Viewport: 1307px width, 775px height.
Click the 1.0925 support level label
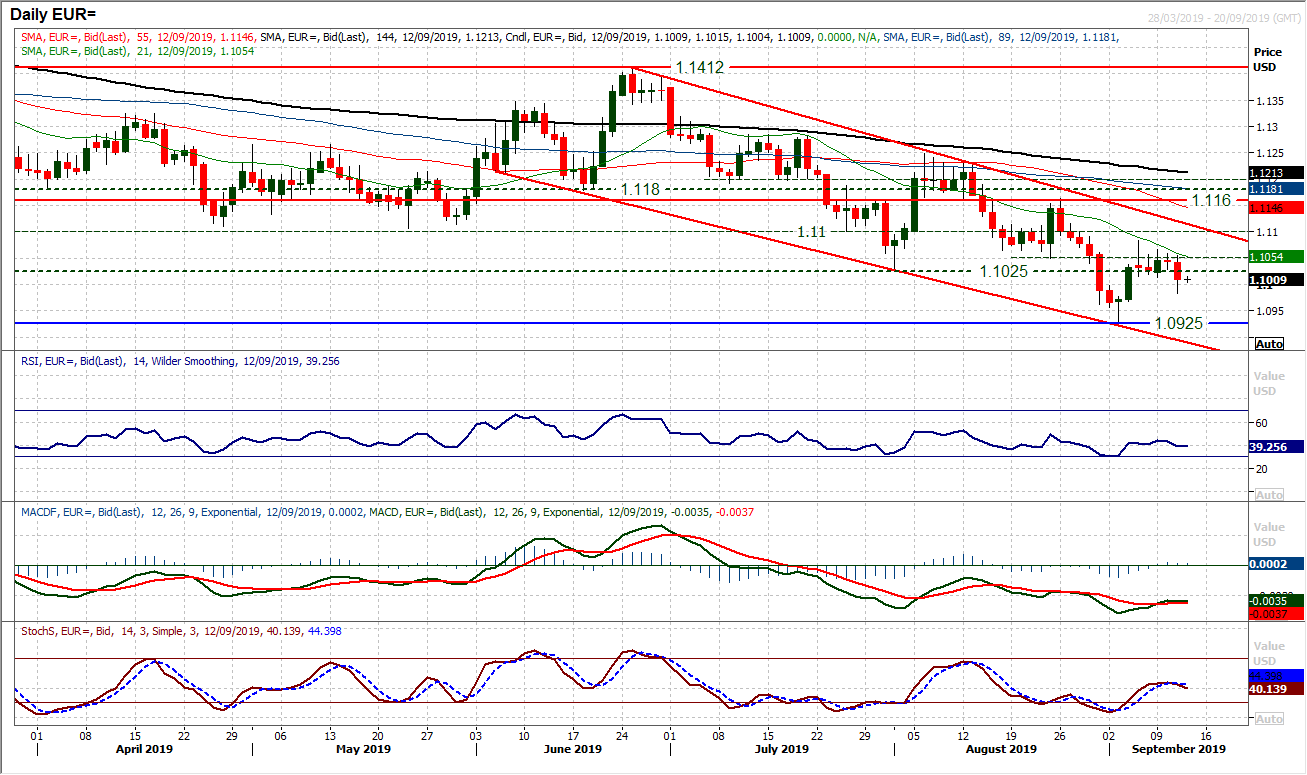pos(1181,323)
